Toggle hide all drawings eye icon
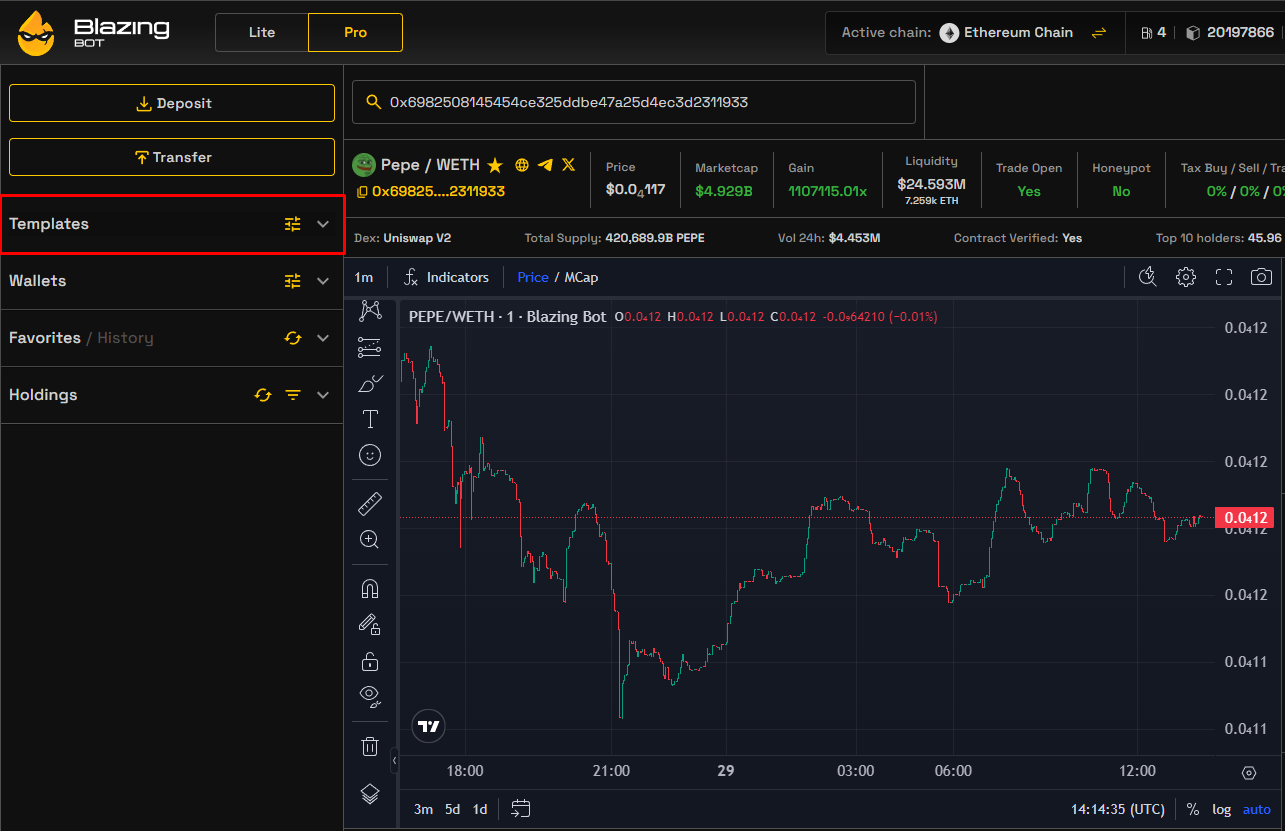This screenshot has height=831, width=1285. tap(369, 695)
